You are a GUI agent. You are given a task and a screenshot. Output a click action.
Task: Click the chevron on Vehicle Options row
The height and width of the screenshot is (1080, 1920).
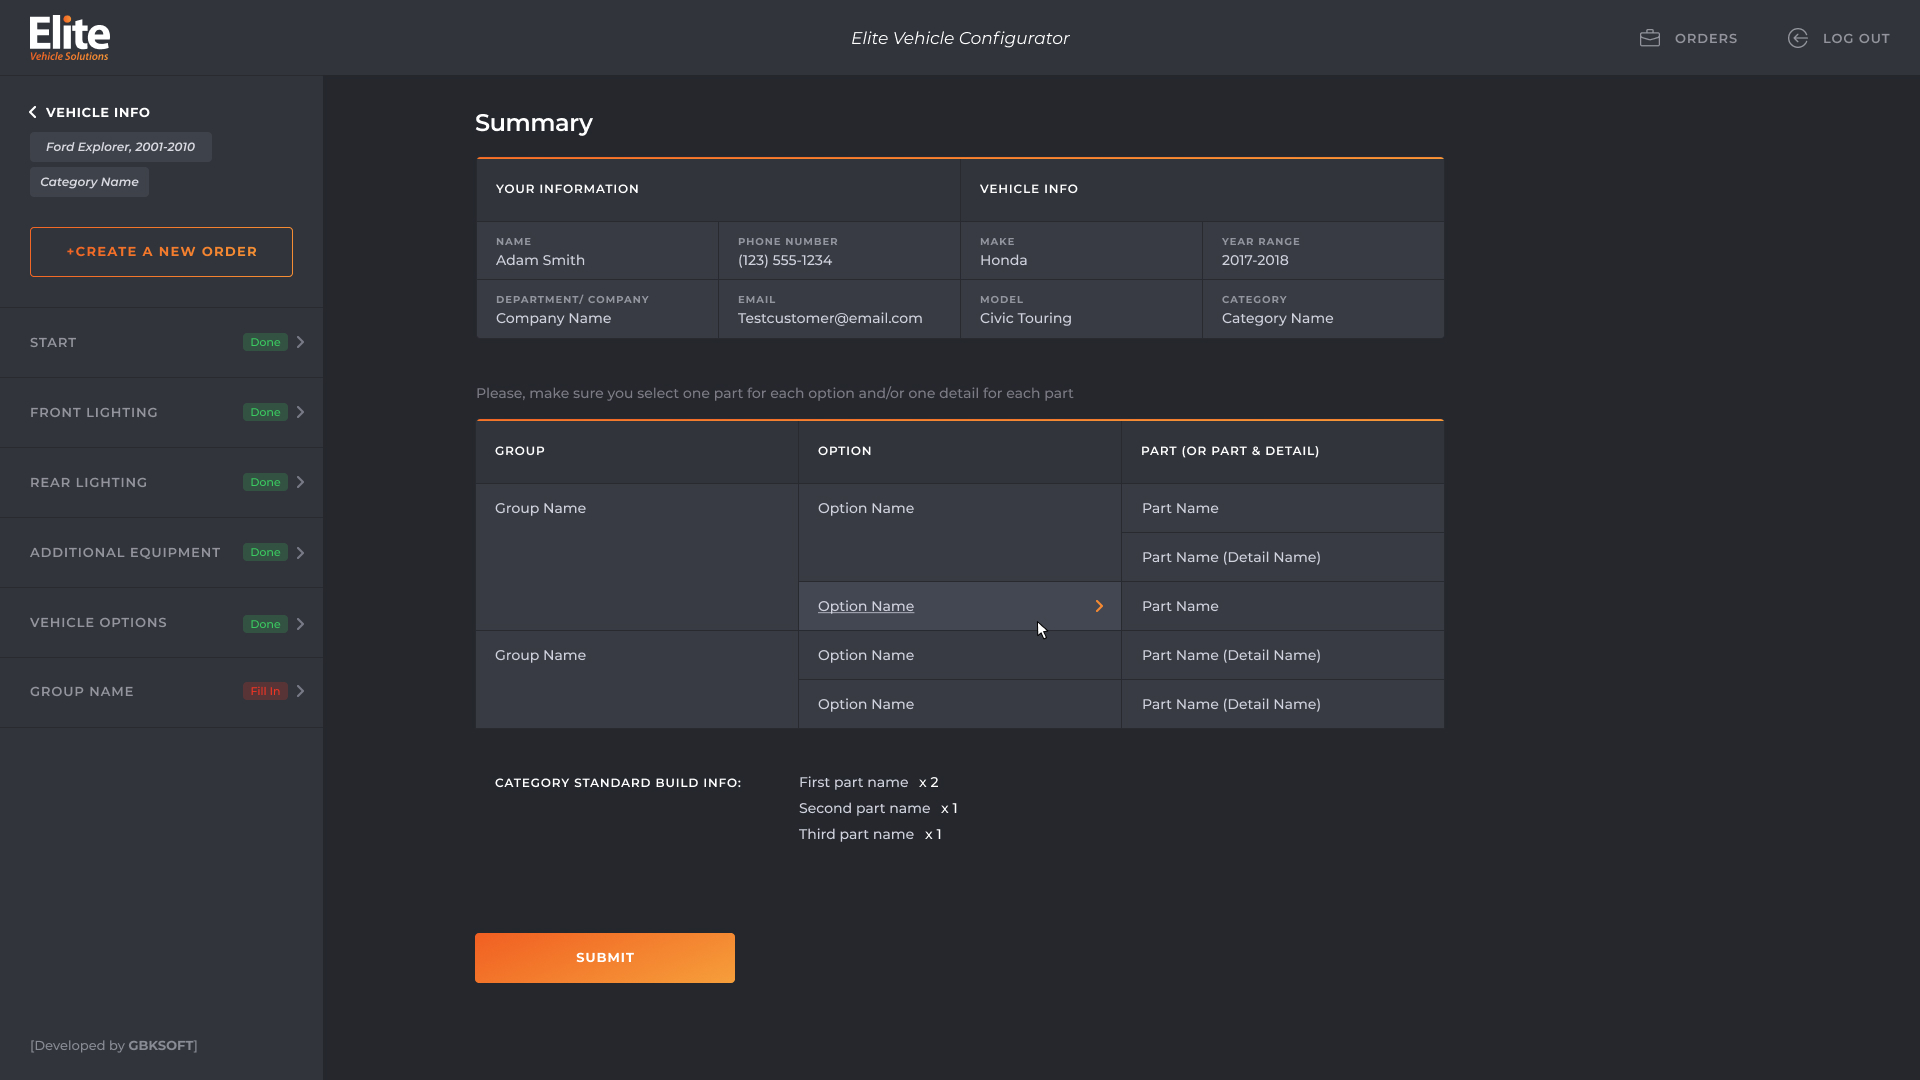point(300,624)
